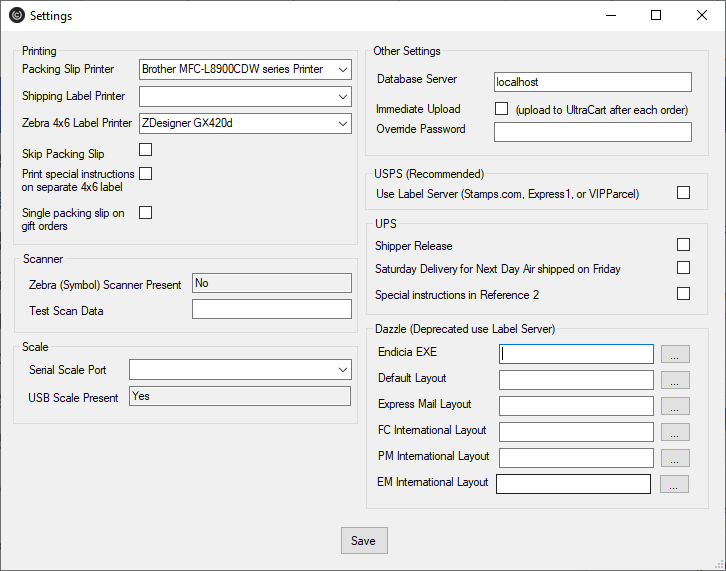Browse for Express Mail Layout file
The width and height of the screenshot is (726, 571).
[675, 406]
